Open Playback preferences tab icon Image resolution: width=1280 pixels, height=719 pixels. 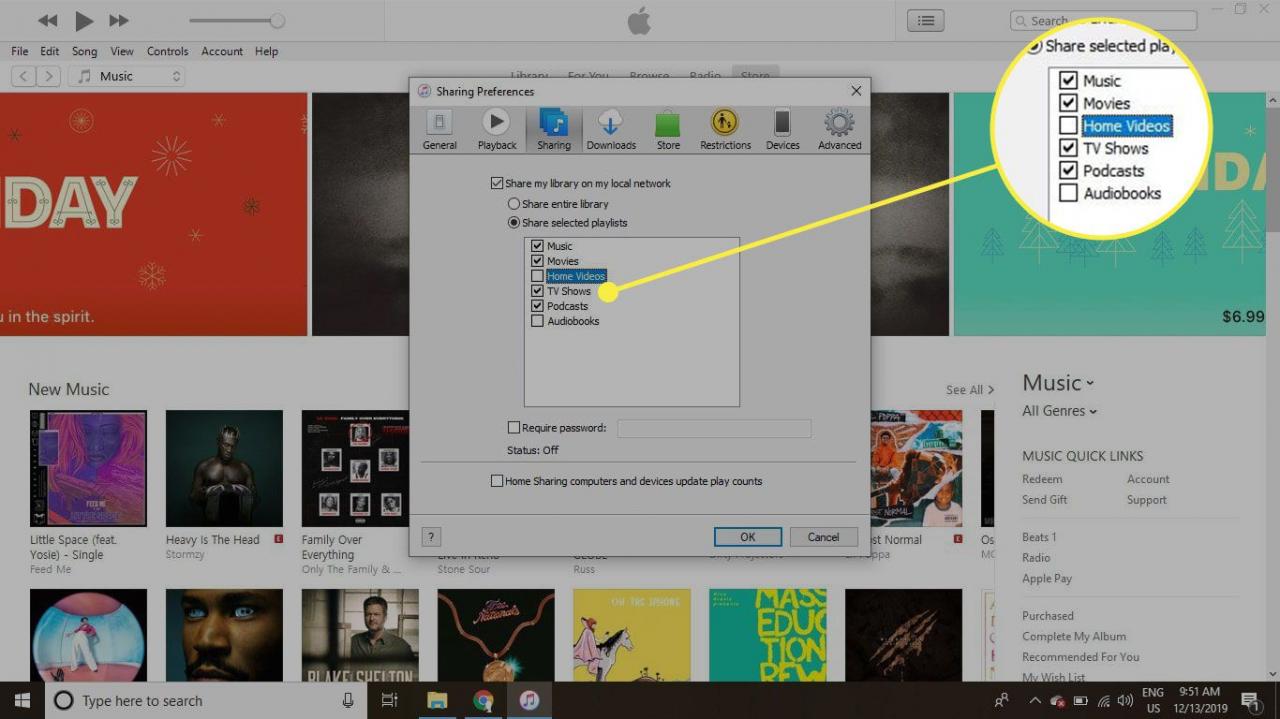pyautogui.click(x=496, y=123)
